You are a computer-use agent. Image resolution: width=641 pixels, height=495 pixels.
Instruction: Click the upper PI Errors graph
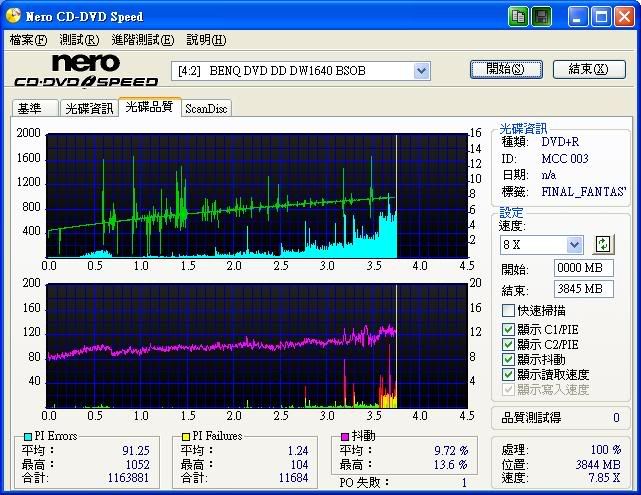257,196
